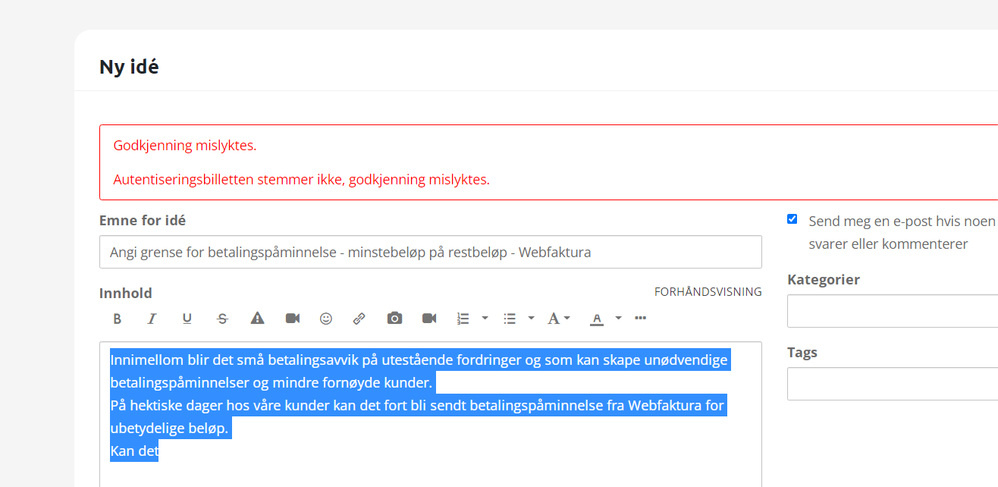The image size is (998, 487).
Task: Click video camera icon beside numbered list
Action: click(x=429, y=318)
